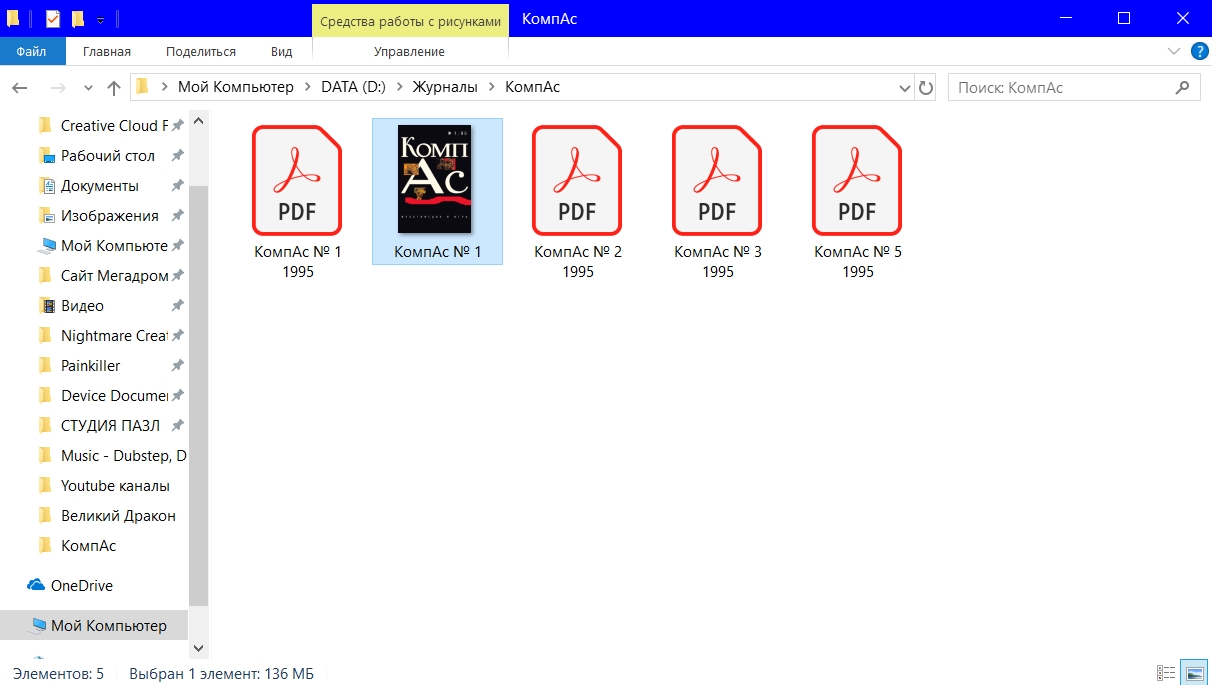Click sidebar scrollbar up arrow
Viewport: 1212px width, 685px height.
coord(198,120)
